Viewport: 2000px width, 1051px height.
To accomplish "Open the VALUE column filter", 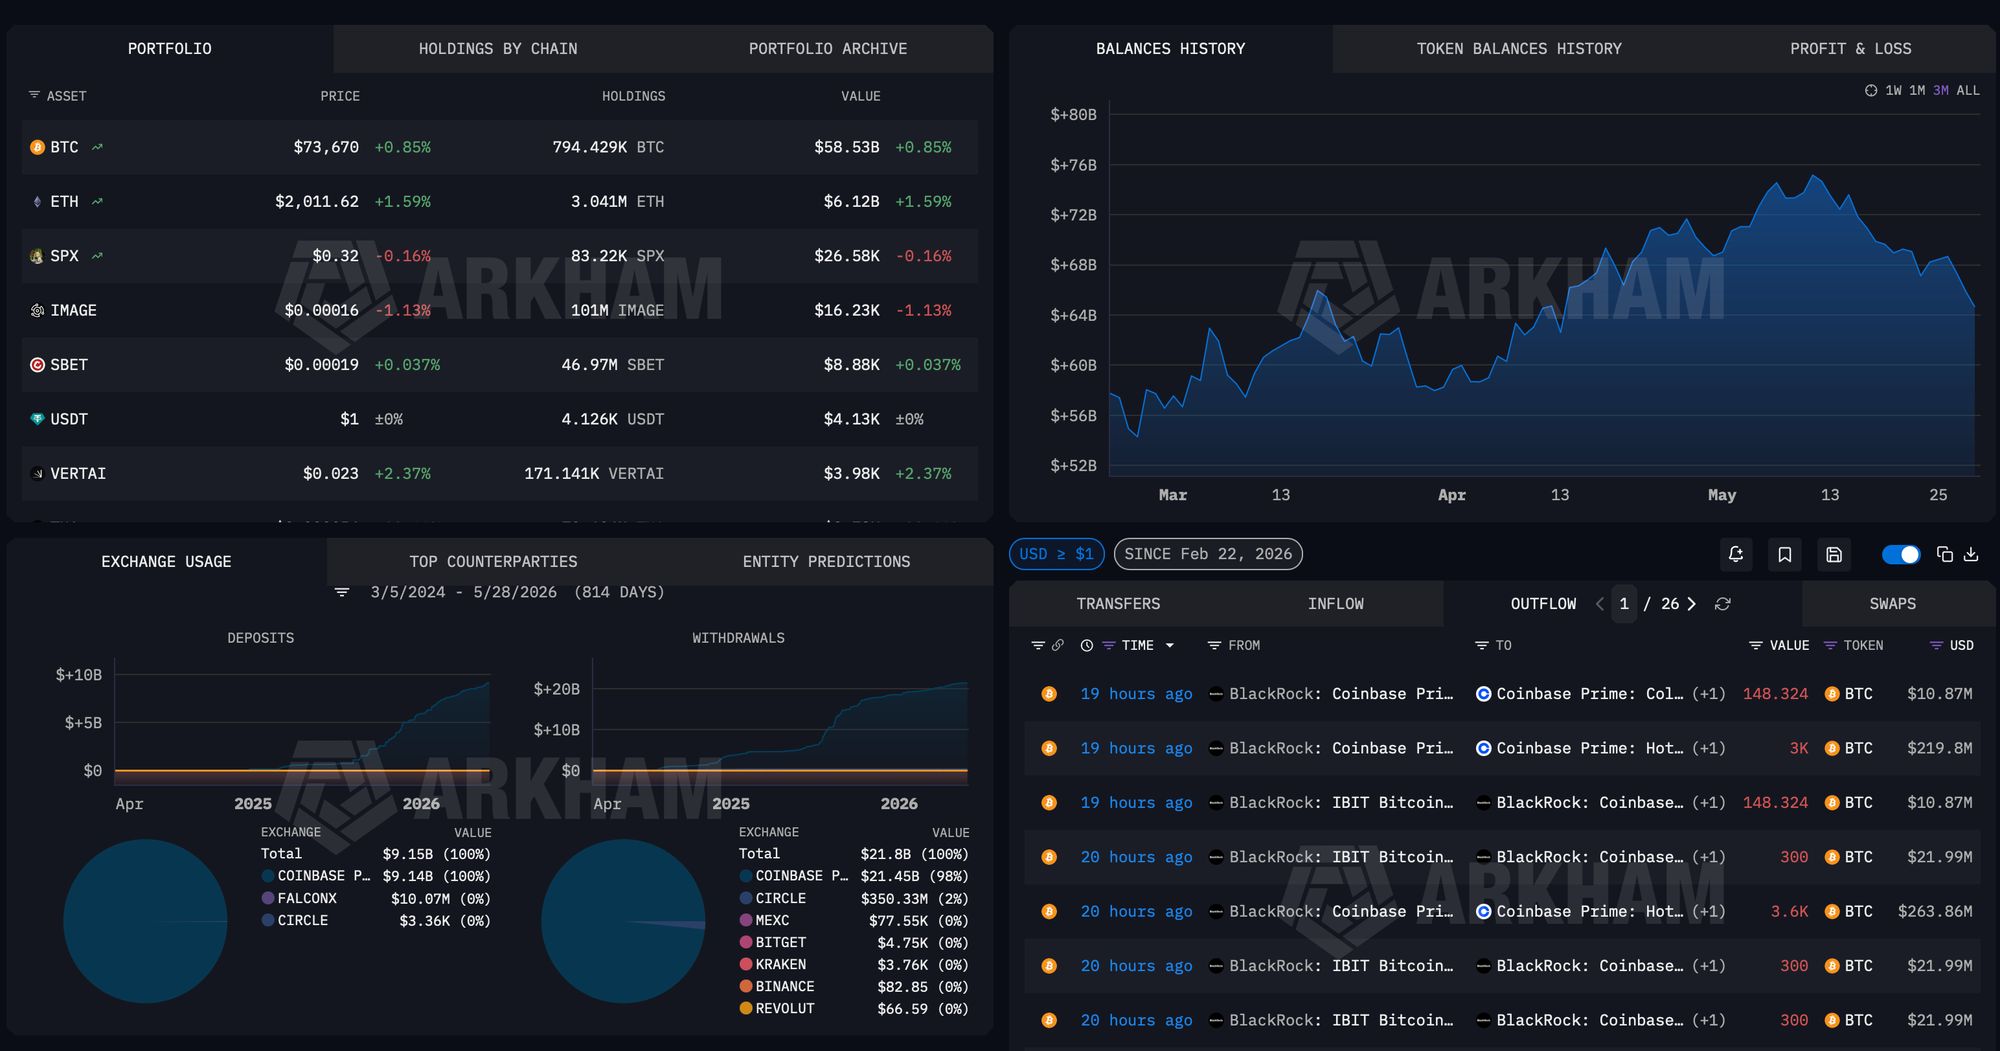I will [1755, 646].
